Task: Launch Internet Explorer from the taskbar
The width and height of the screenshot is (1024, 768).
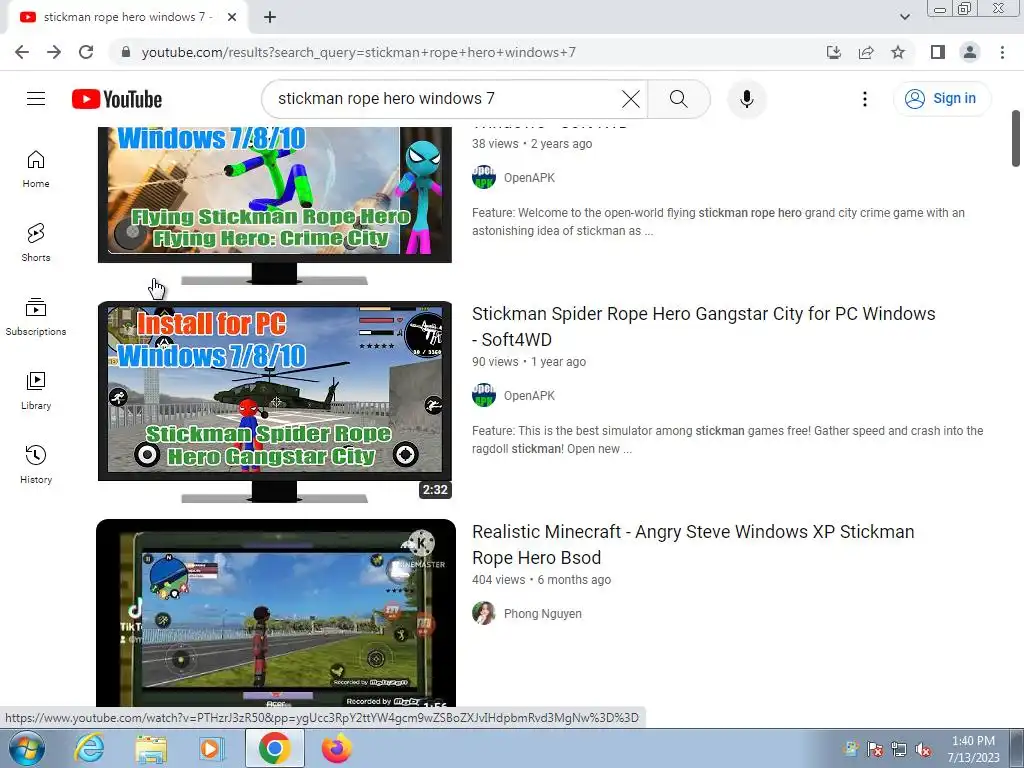Action: click(x=88, y=748)
